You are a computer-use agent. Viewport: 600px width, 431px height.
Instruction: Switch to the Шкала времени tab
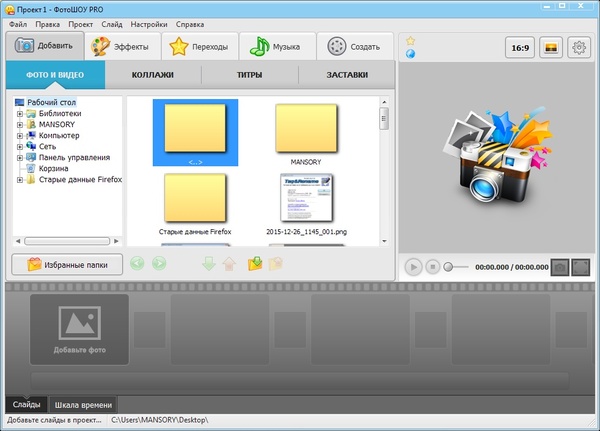click(85, 404)
